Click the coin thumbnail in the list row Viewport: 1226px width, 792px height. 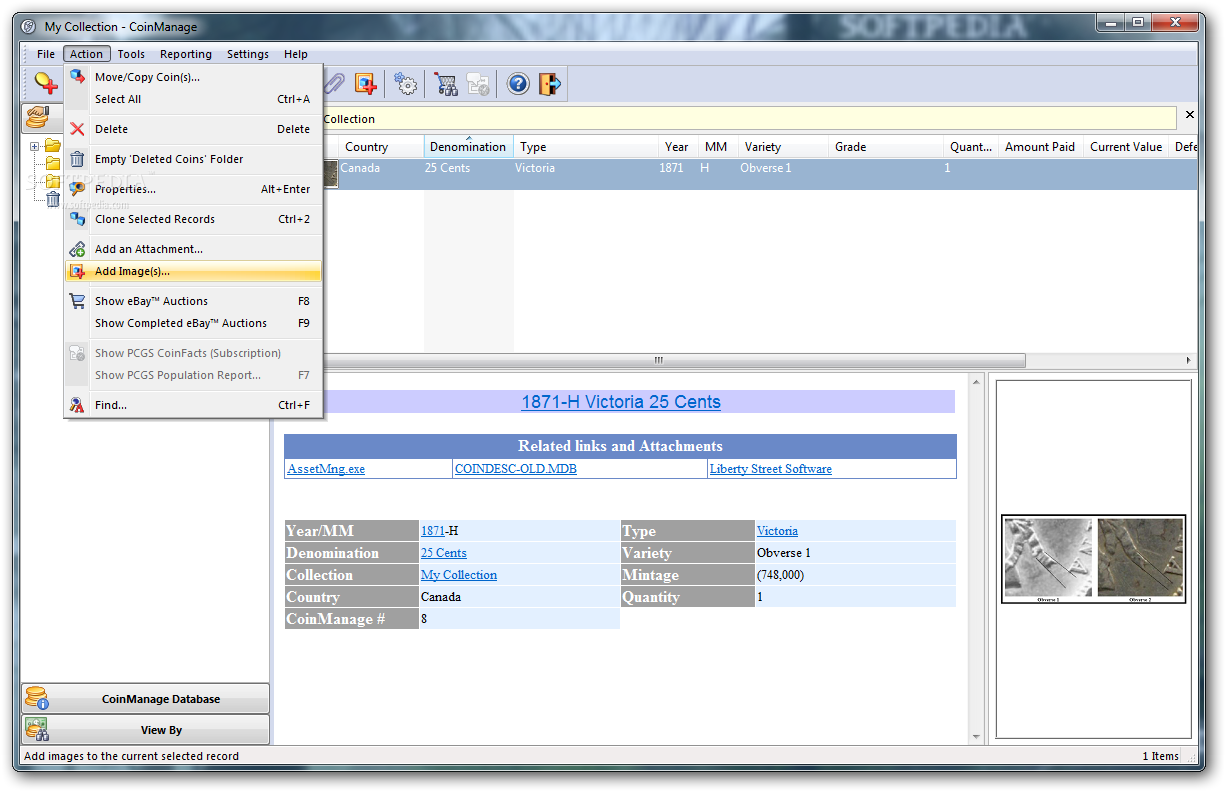tap(330, 174)
